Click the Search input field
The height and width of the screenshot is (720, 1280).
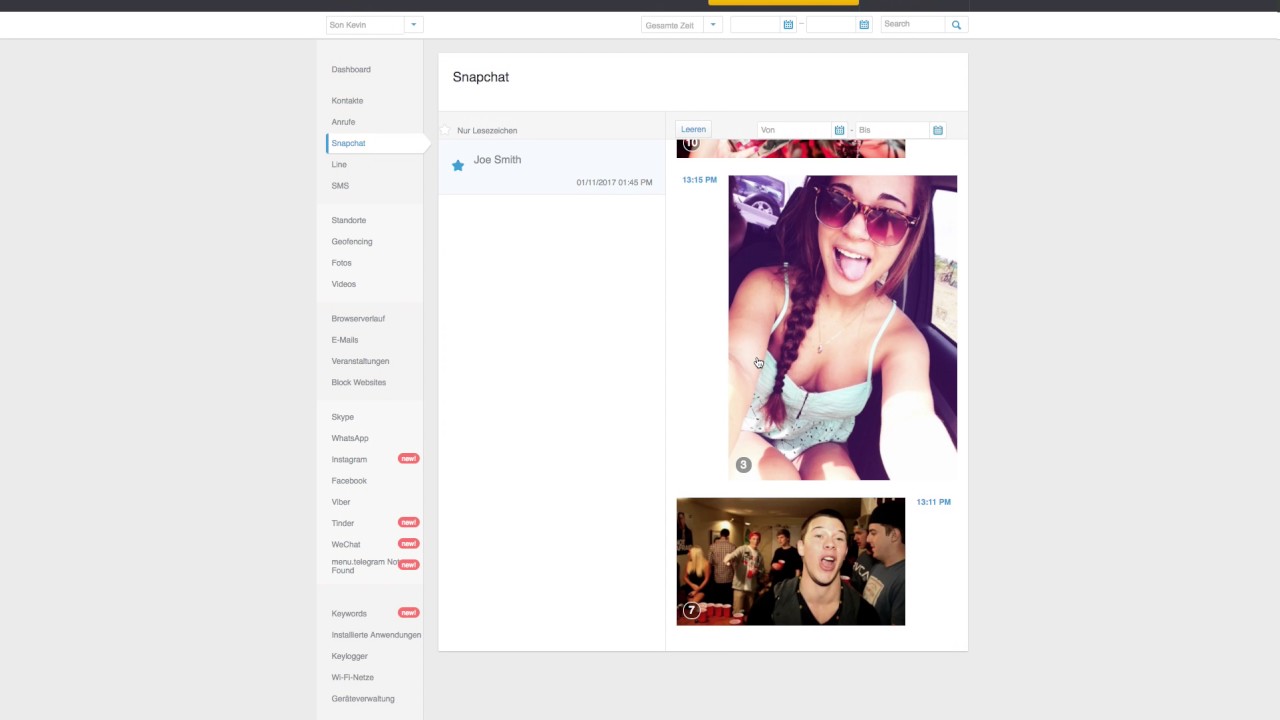pyautogui.click(x=913, y=24)
